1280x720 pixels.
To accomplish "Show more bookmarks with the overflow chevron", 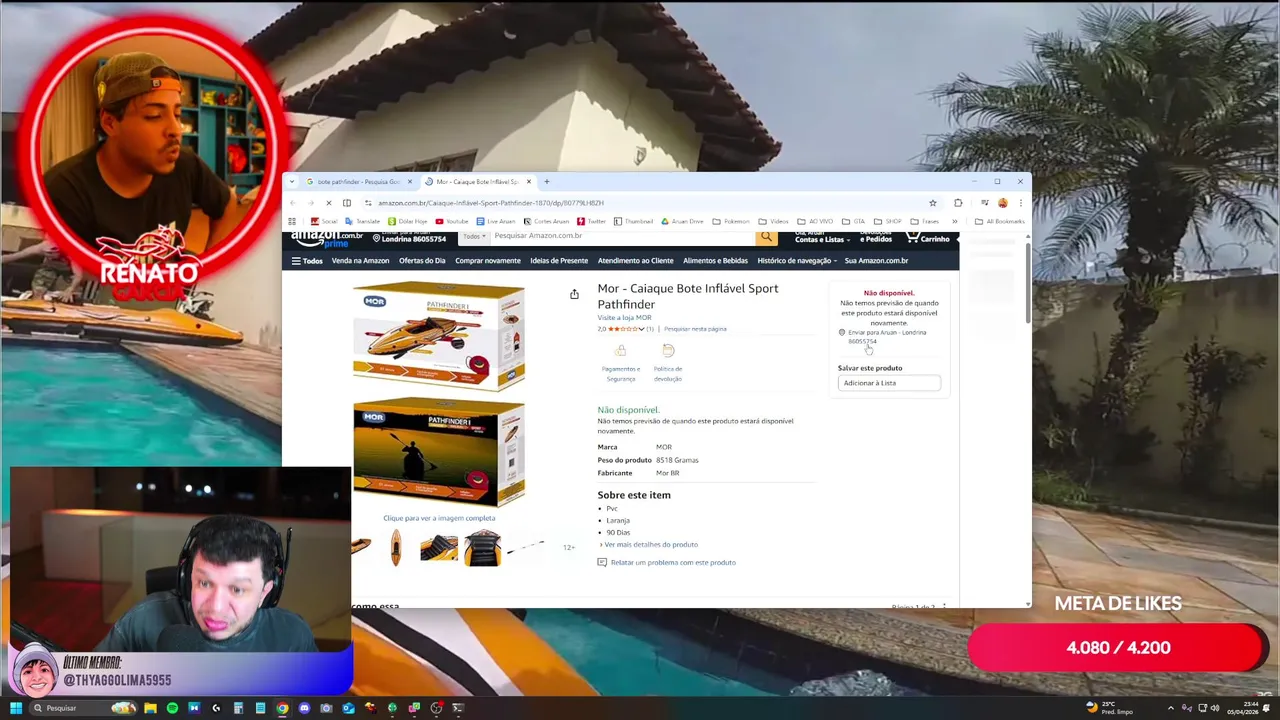I will [955, 221].
